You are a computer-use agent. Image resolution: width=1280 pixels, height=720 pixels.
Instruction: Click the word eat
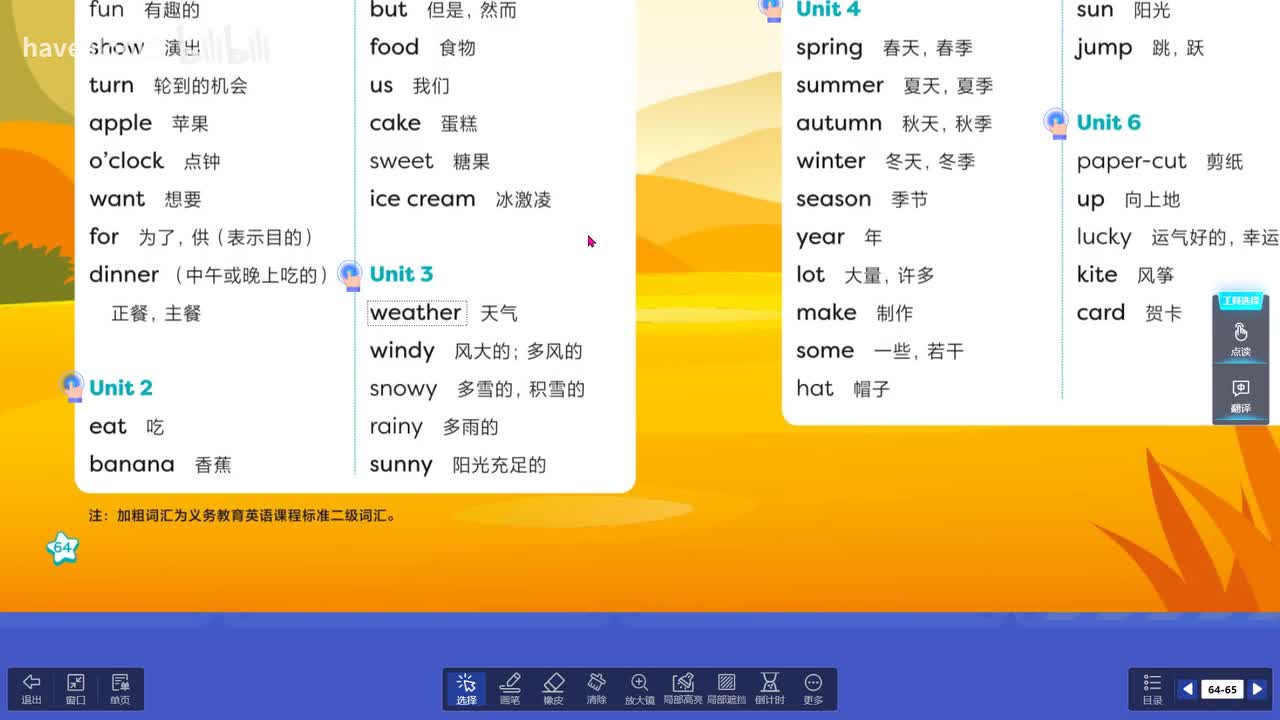pos(108,427)
